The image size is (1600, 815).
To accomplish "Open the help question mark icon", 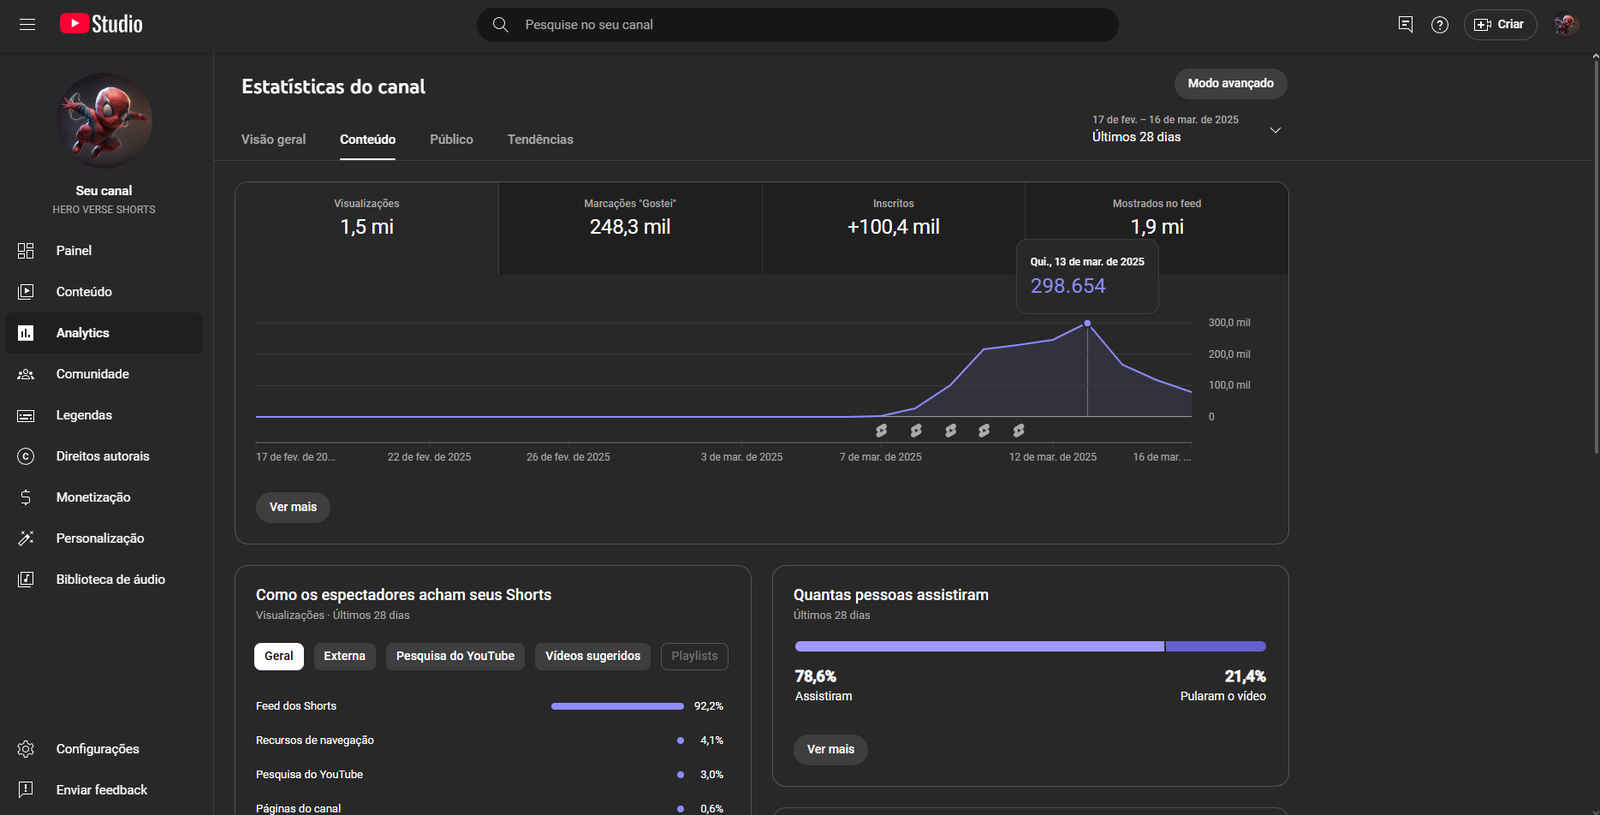I will [x=1439, y=24].
